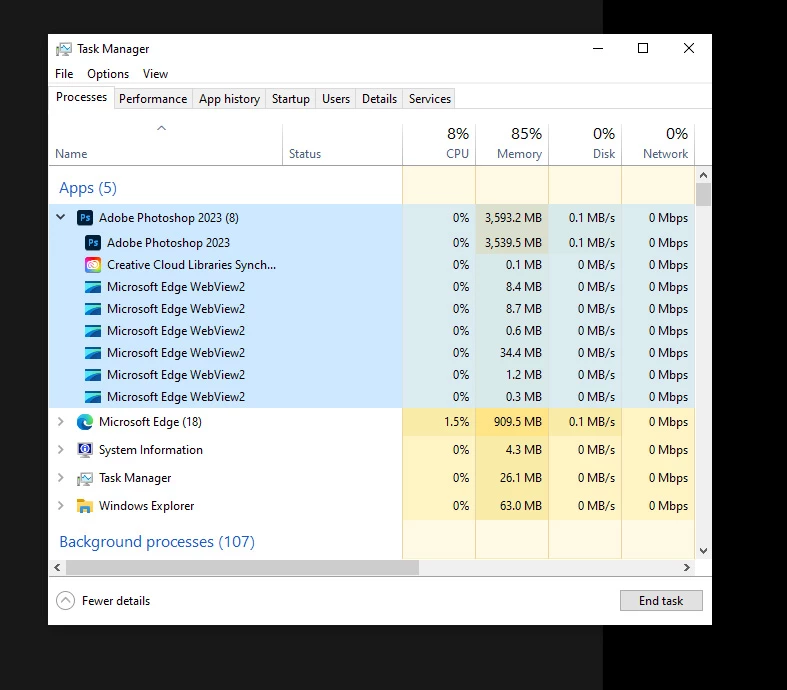Select the Processes tab
This screenshot has height=690, width=787.
coord(81,97)
